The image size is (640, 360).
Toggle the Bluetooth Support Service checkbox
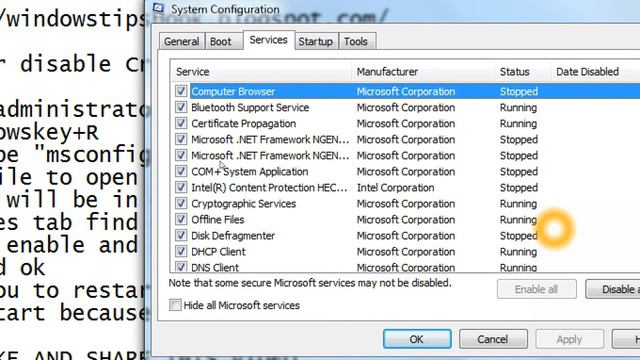point(181,107)
